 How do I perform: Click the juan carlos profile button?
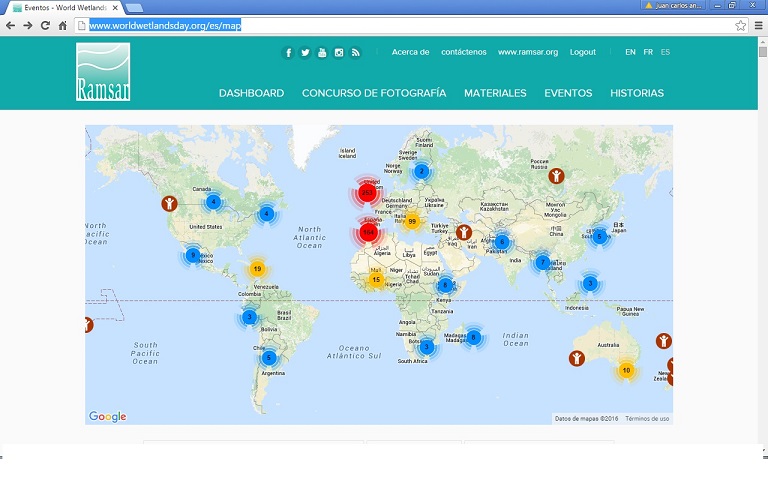tap(673, 5)
